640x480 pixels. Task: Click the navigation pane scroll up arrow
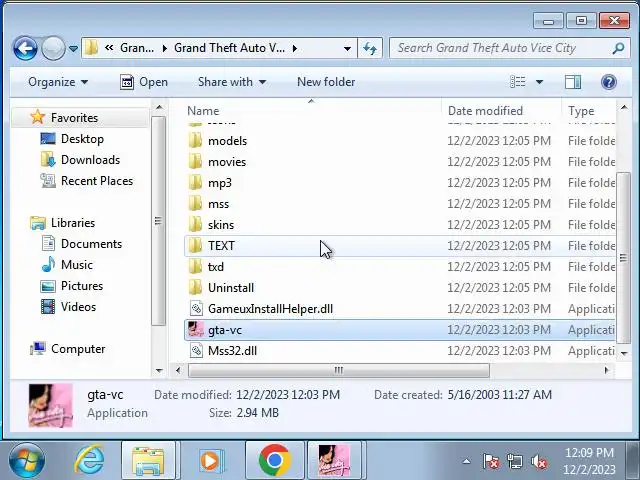(x=159, y=108)
